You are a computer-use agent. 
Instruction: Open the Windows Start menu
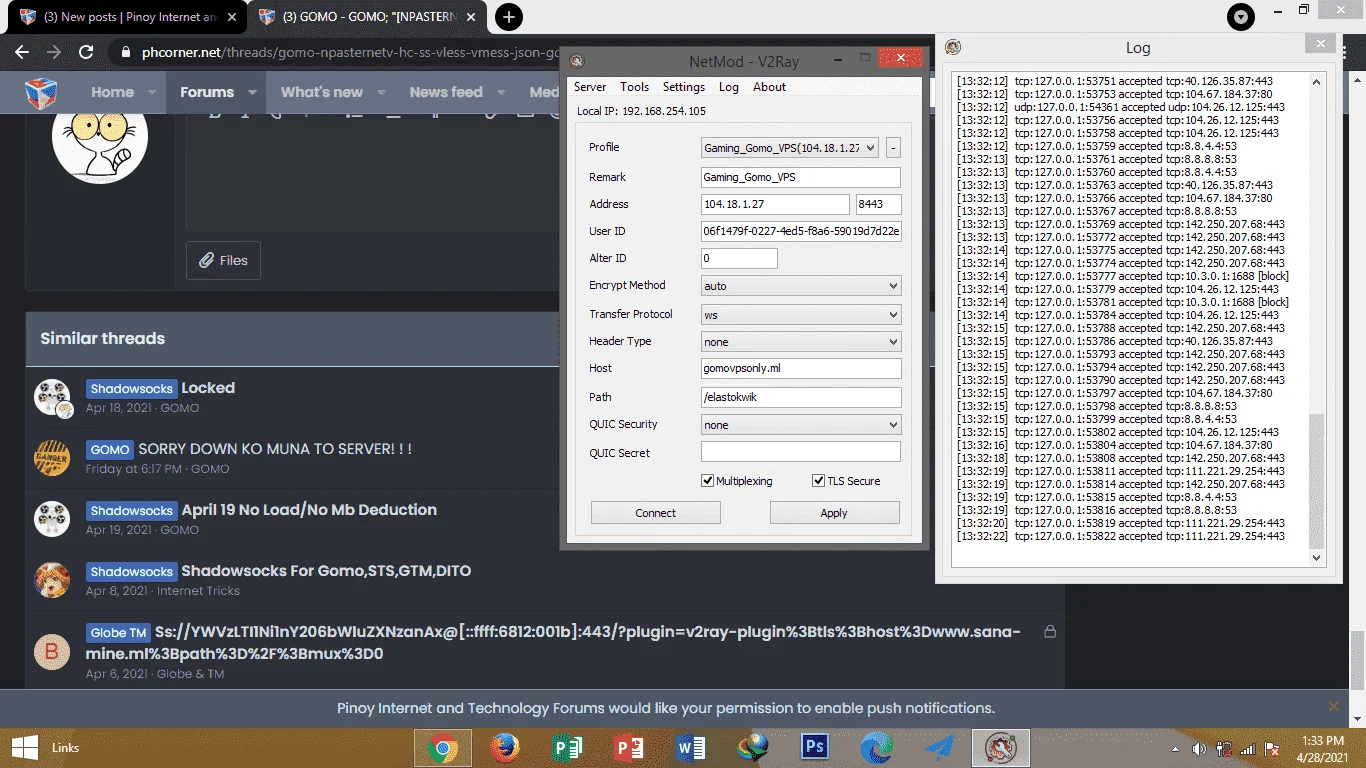click(x=25, y=747)
